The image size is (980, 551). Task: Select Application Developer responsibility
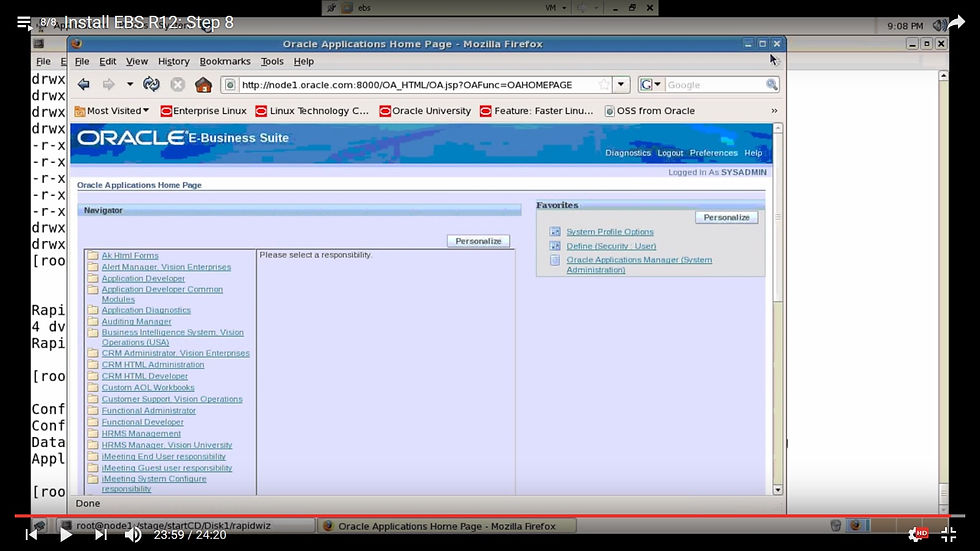pos(143,279)
